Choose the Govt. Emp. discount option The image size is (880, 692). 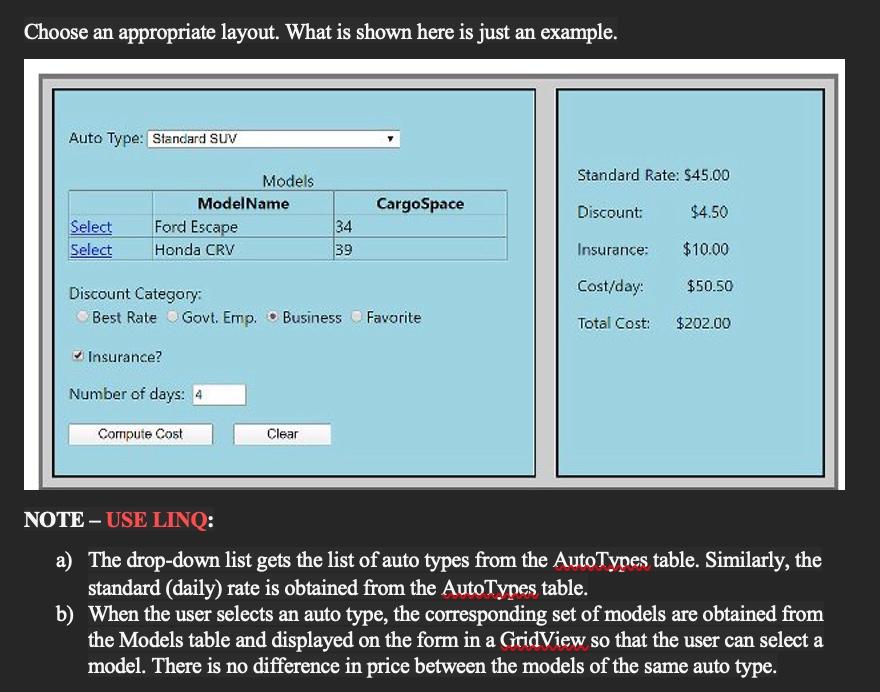click(170, 317)
